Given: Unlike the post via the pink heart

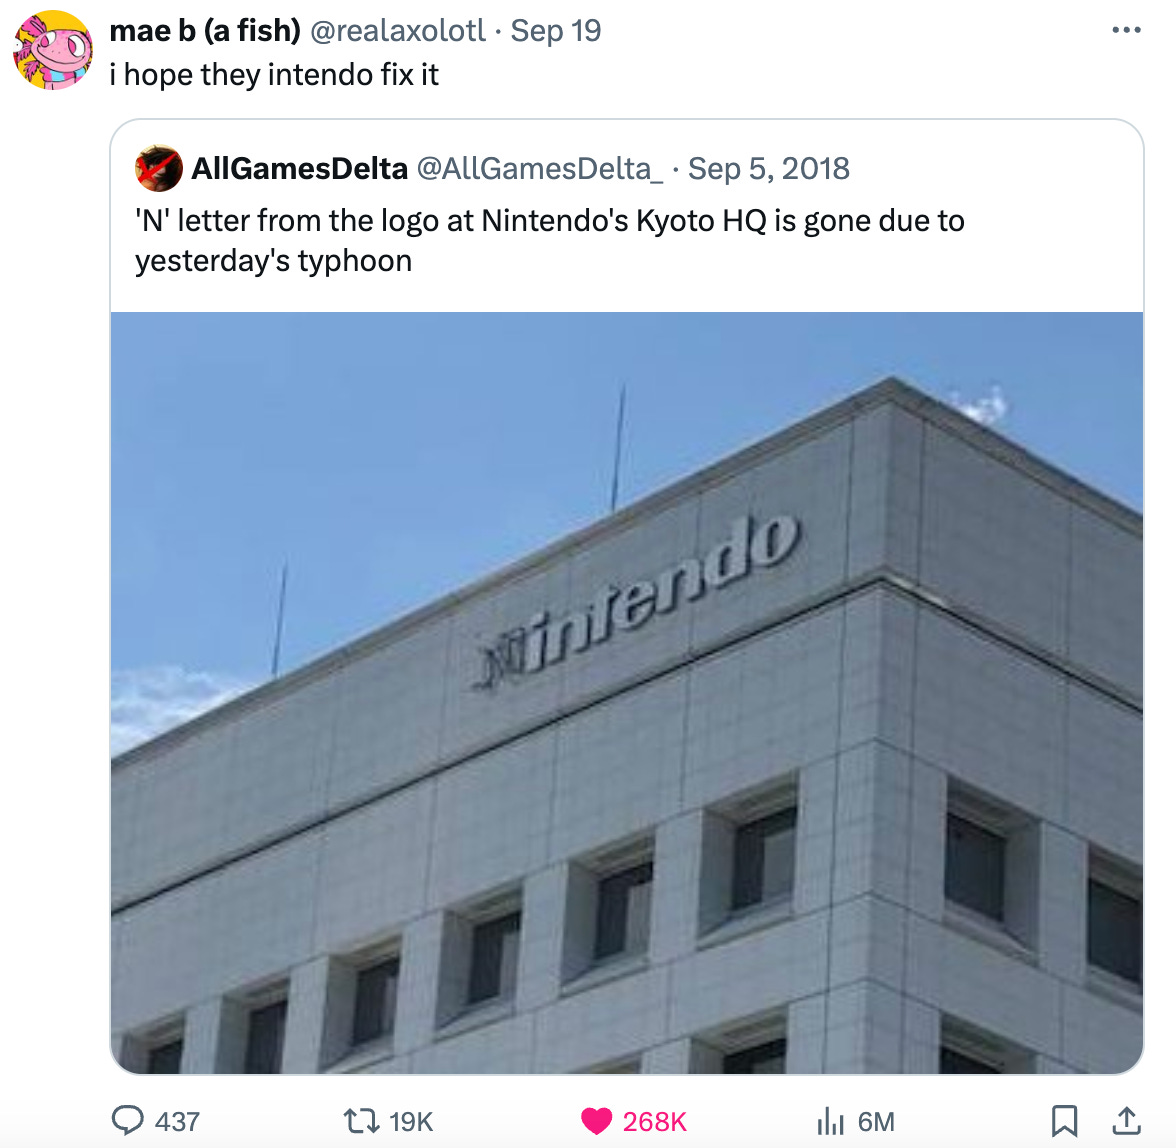Looking at the screenshot, I should coord(597,1122).
